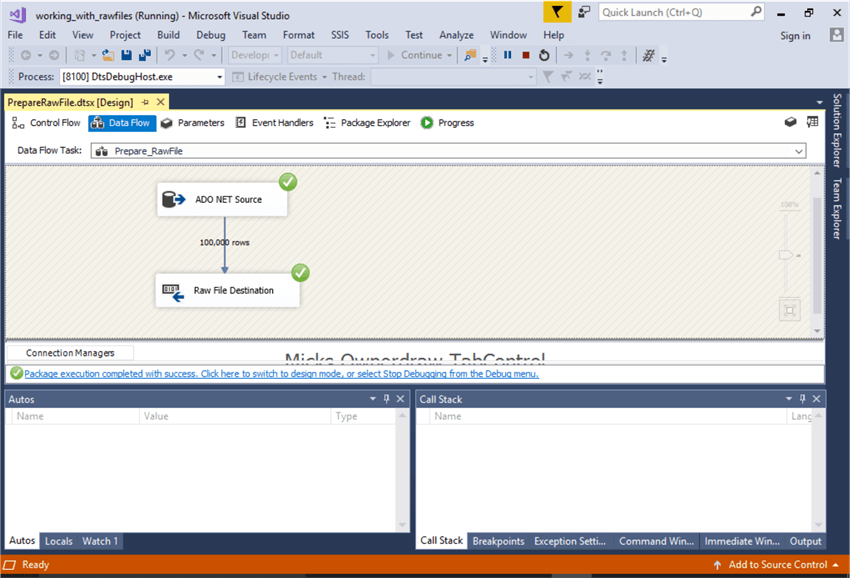
Task: Toggle auto-hide pin on Call Stack panel
Action: tap(802, 399)
